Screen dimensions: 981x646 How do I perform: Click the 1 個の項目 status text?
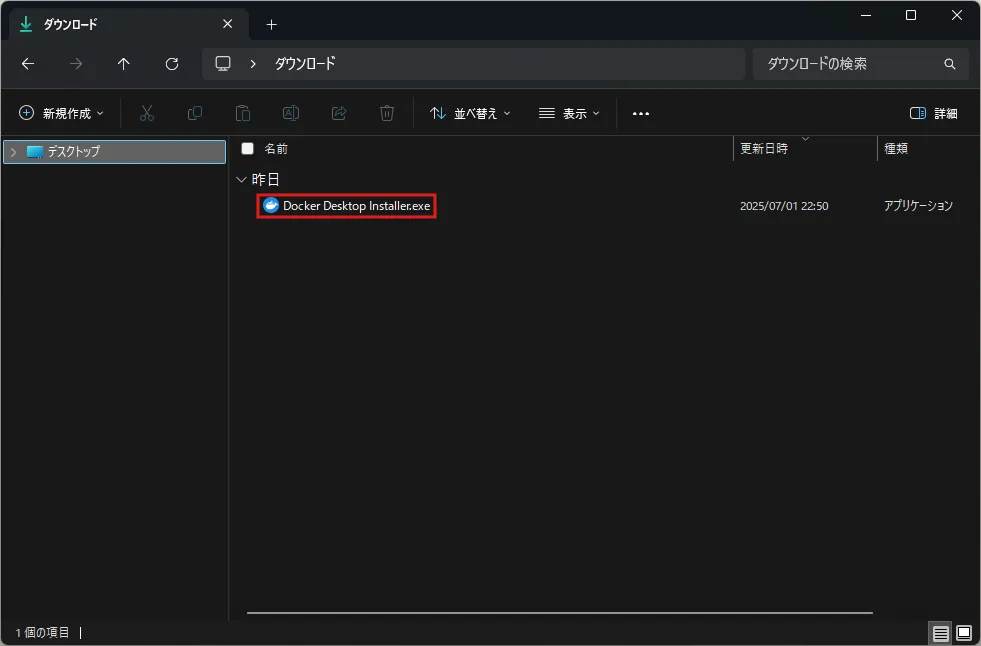42,633
